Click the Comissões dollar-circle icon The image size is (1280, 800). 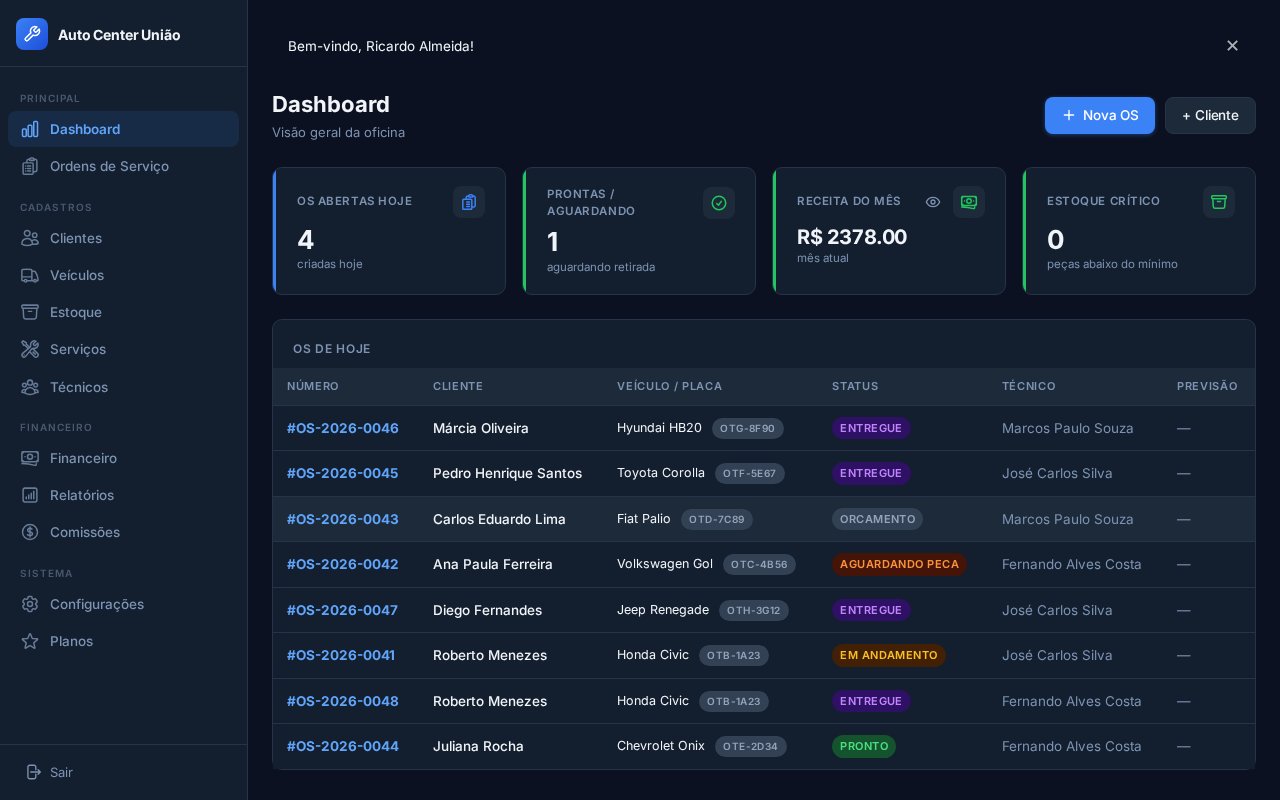pos(30,532)
